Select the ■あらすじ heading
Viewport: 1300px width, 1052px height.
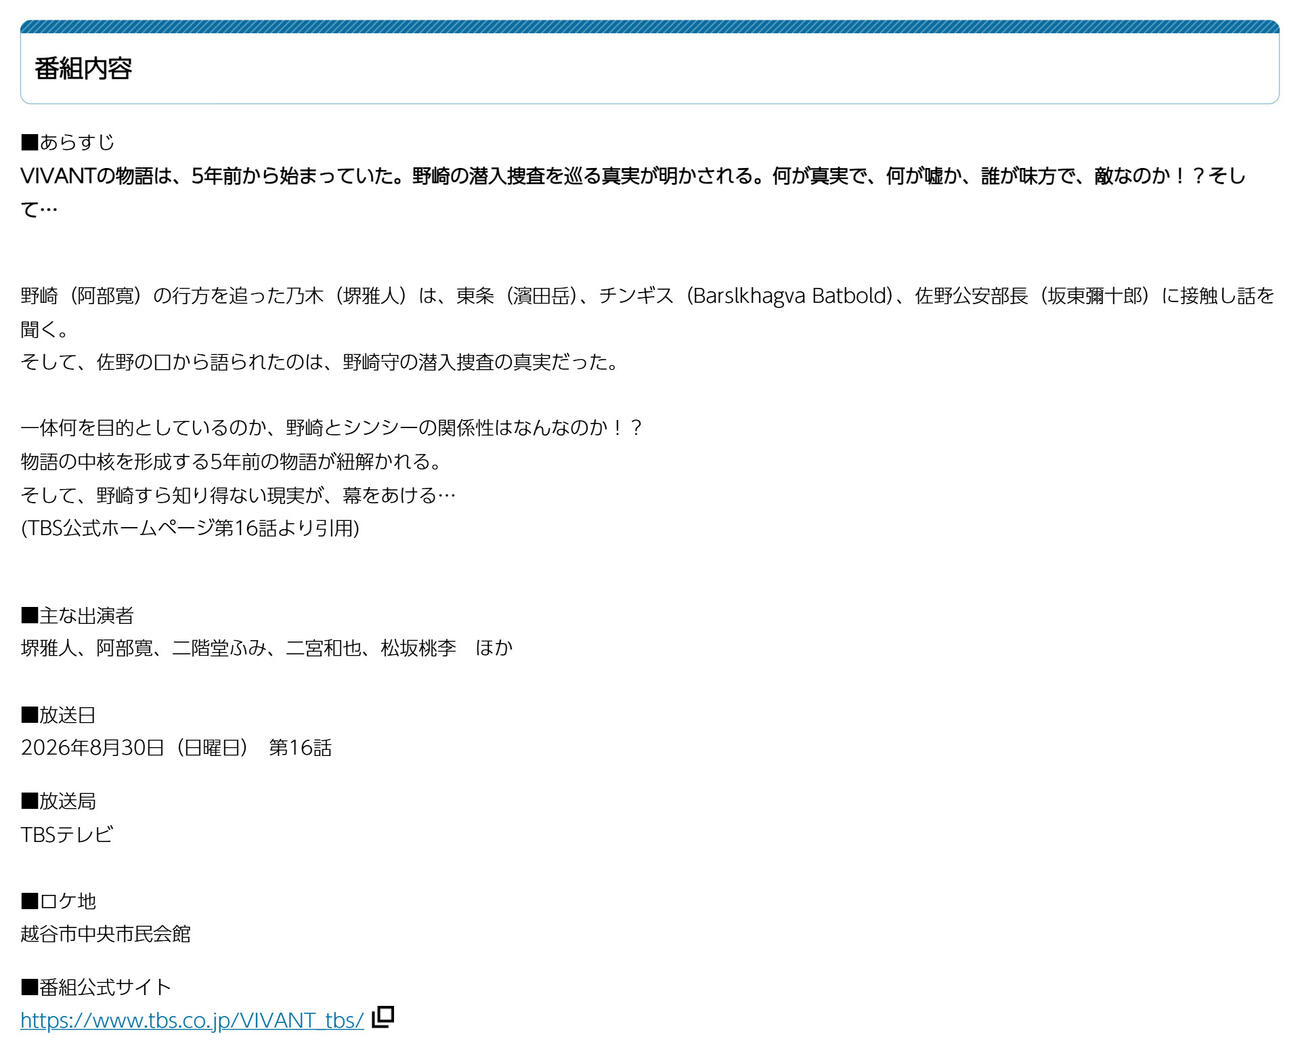point(68,142)
